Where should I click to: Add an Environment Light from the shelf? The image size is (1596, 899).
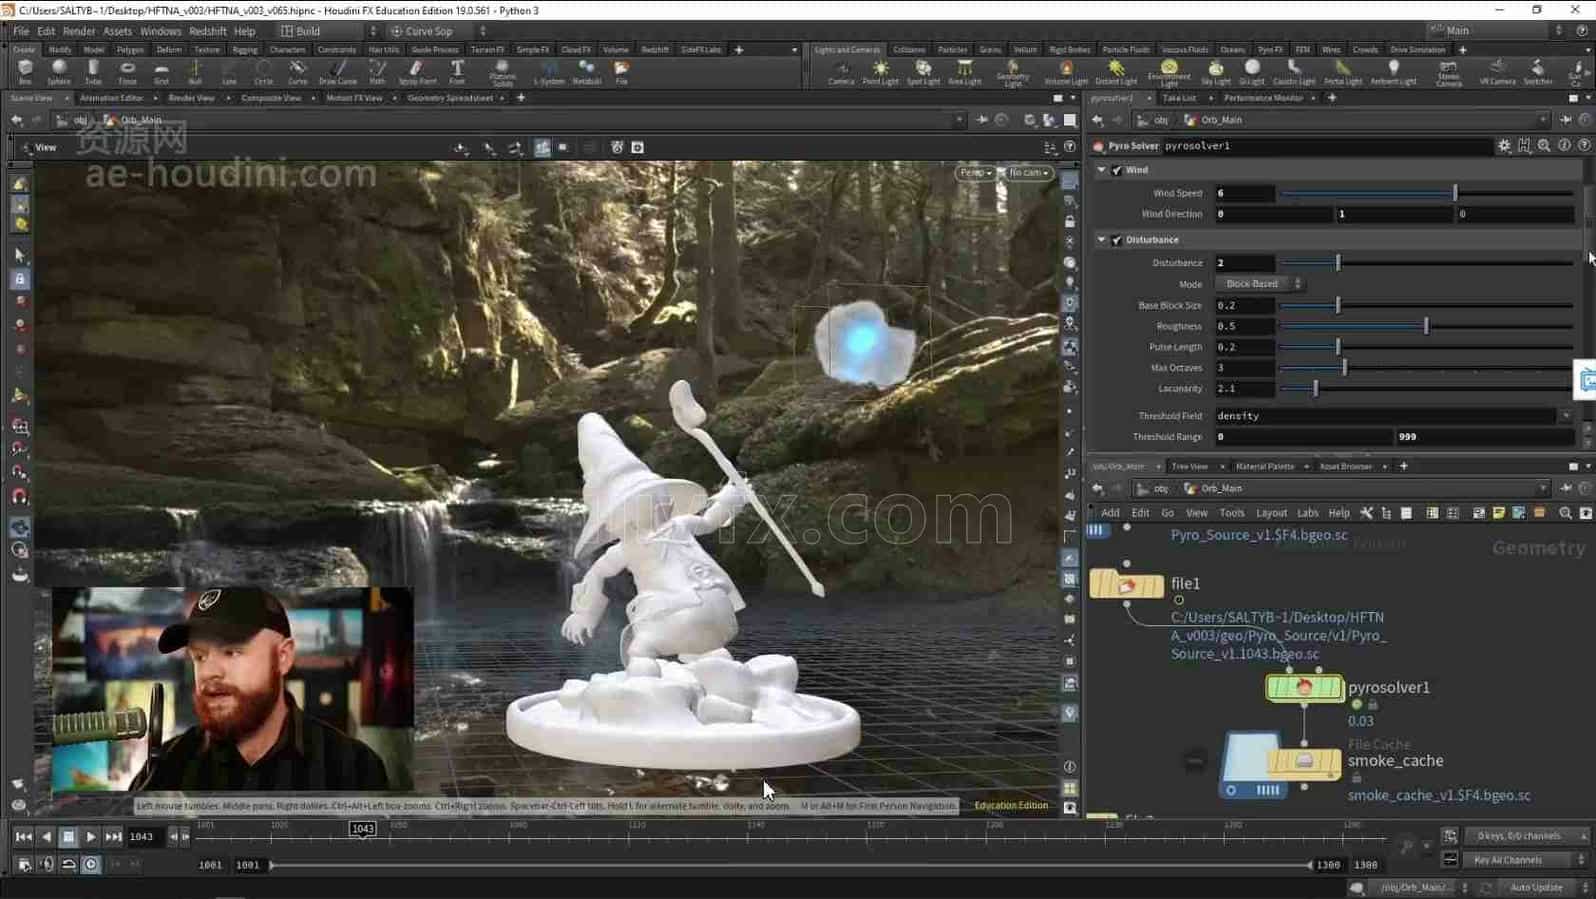[x=1169, y=72]
